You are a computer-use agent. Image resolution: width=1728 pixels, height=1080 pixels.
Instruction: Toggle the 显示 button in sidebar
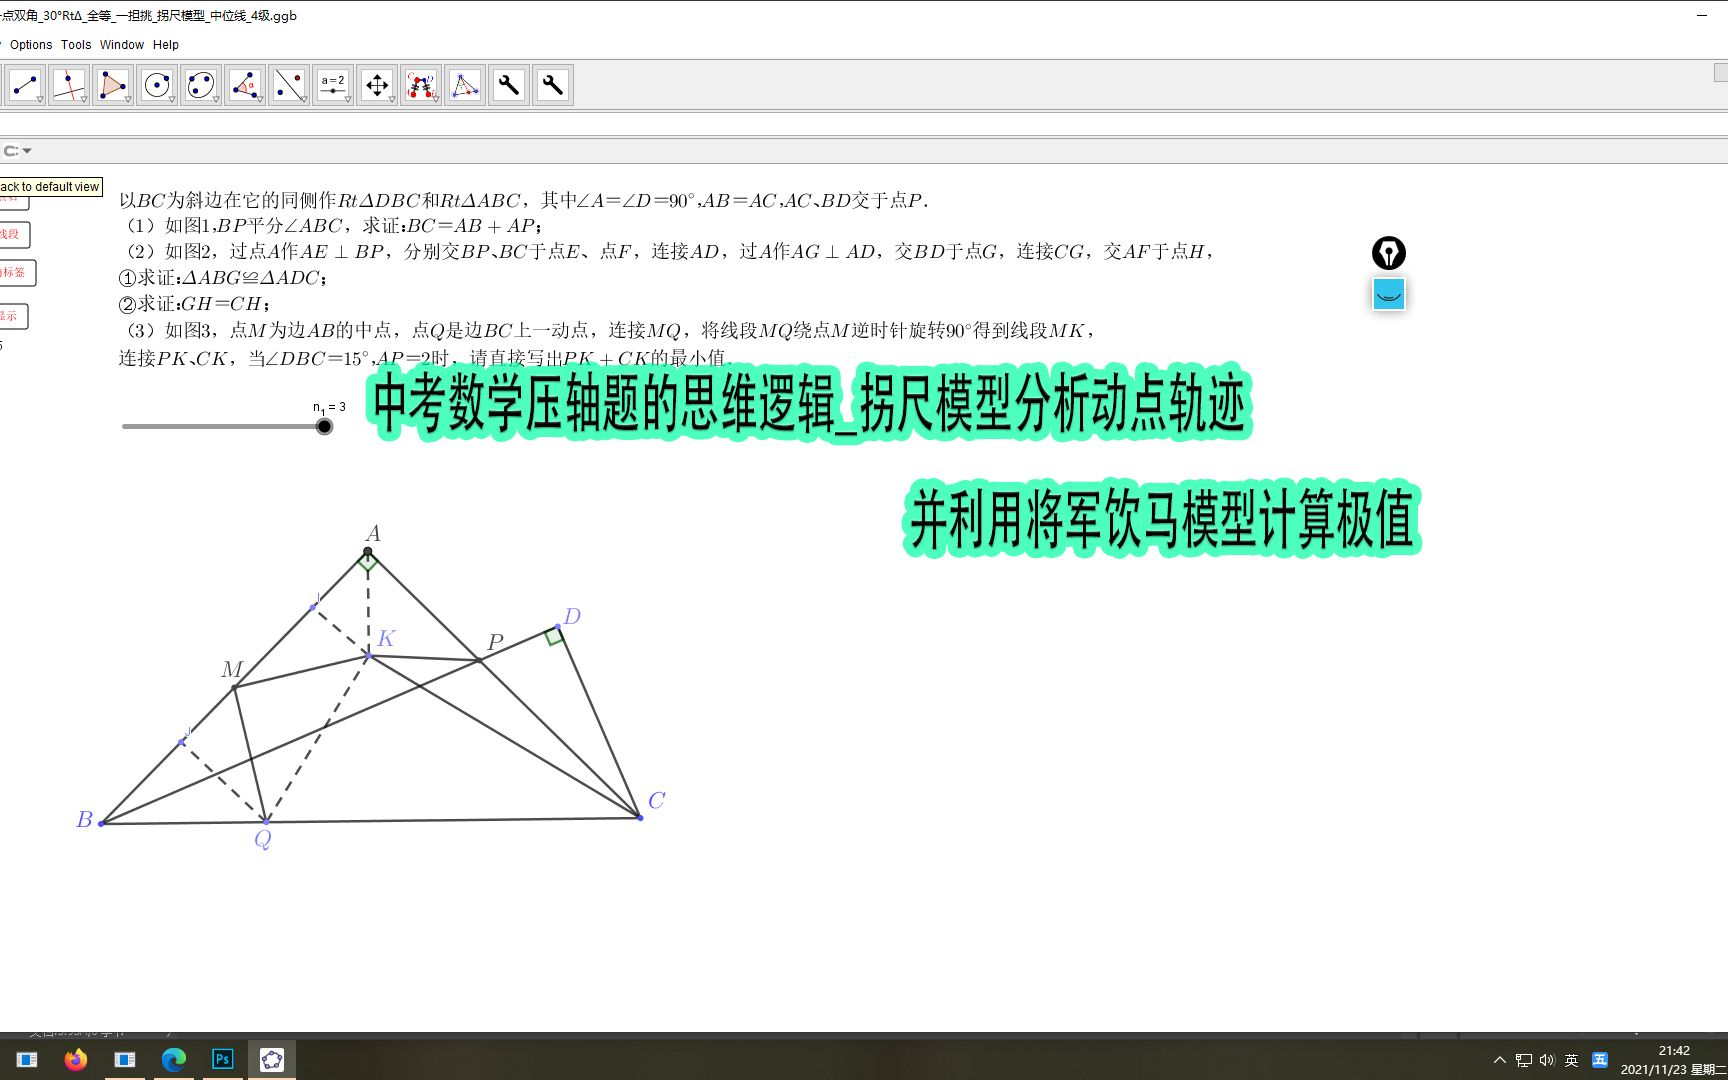pyautogui.click(x=14, y=315)
